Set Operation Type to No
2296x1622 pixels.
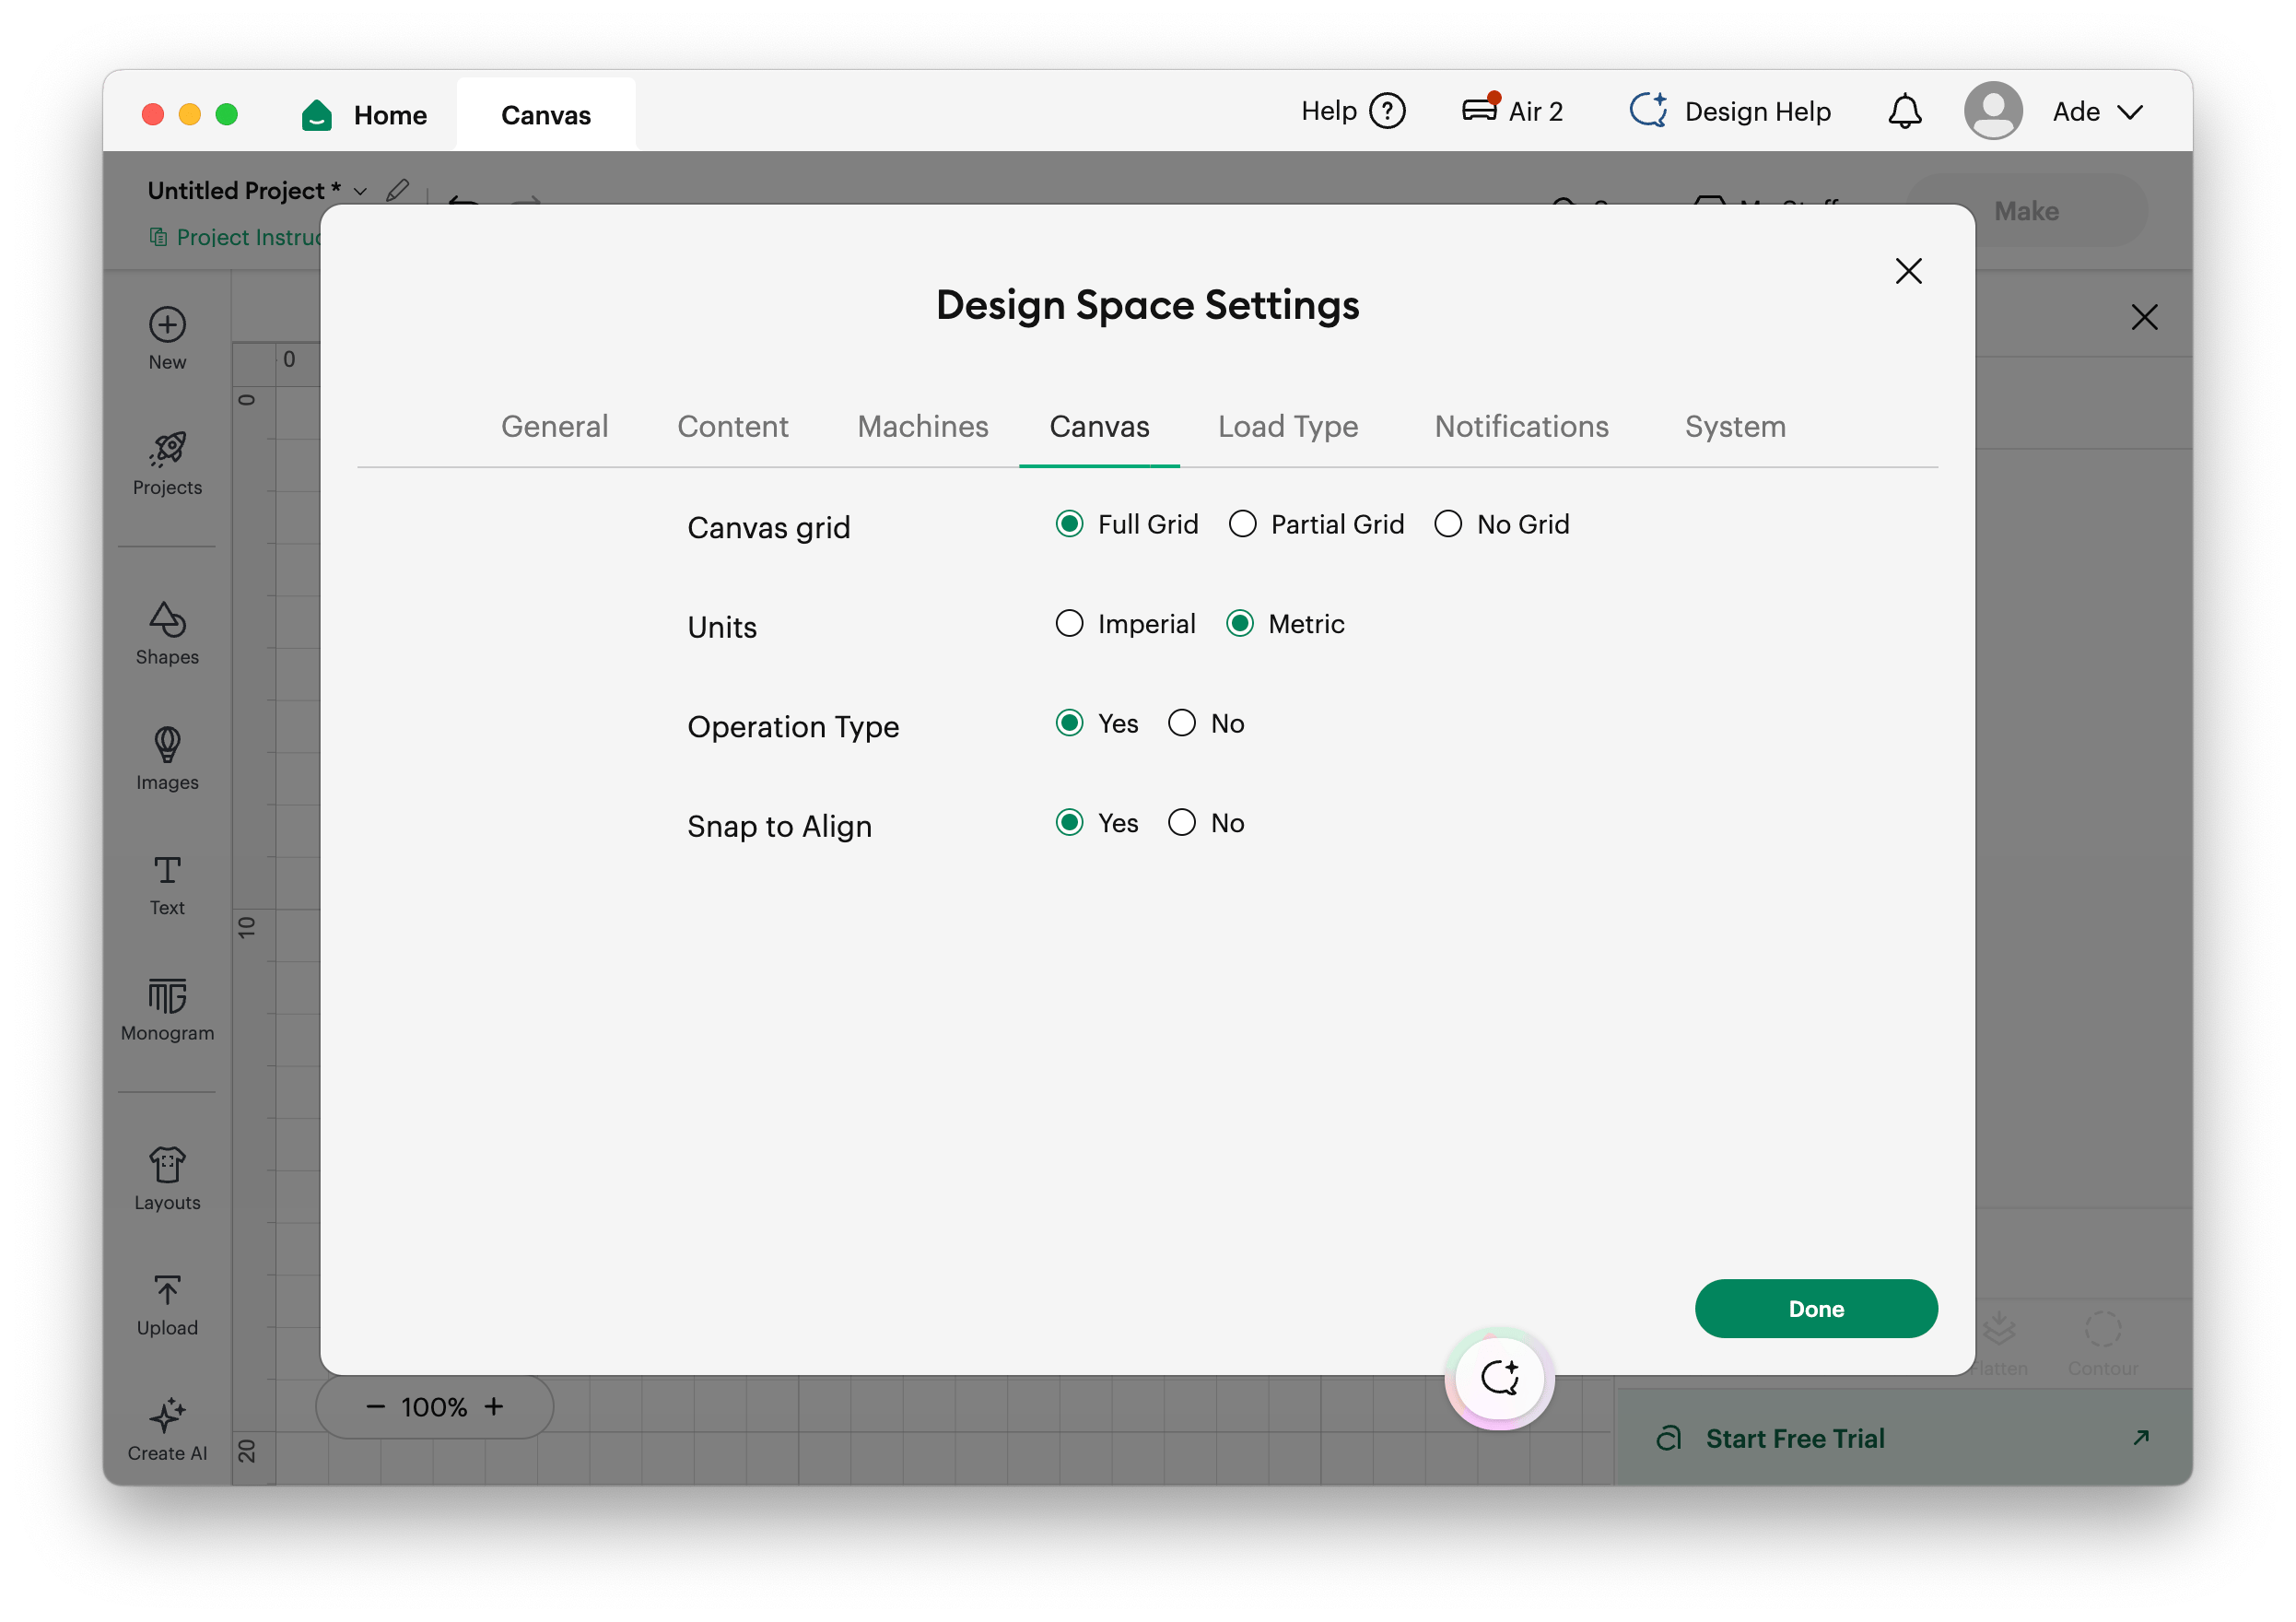[x=1182, y=723]
